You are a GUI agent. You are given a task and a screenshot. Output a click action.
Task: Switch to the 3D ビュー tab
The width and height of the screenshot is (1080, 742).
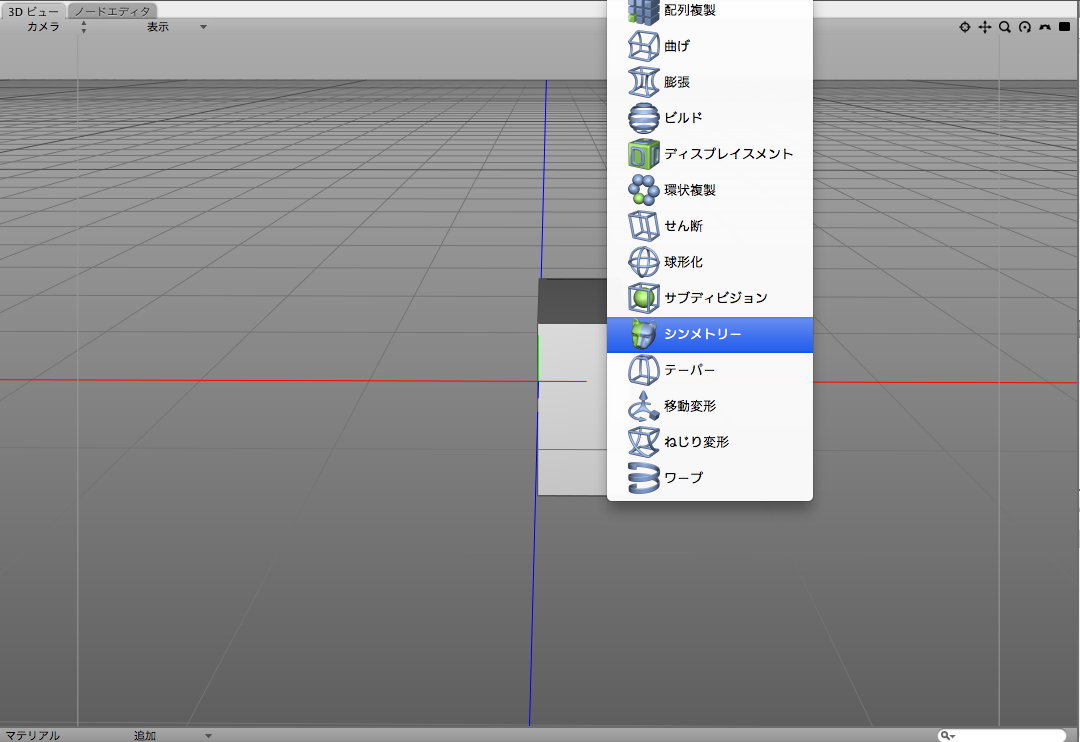click(x=34, y=11)
